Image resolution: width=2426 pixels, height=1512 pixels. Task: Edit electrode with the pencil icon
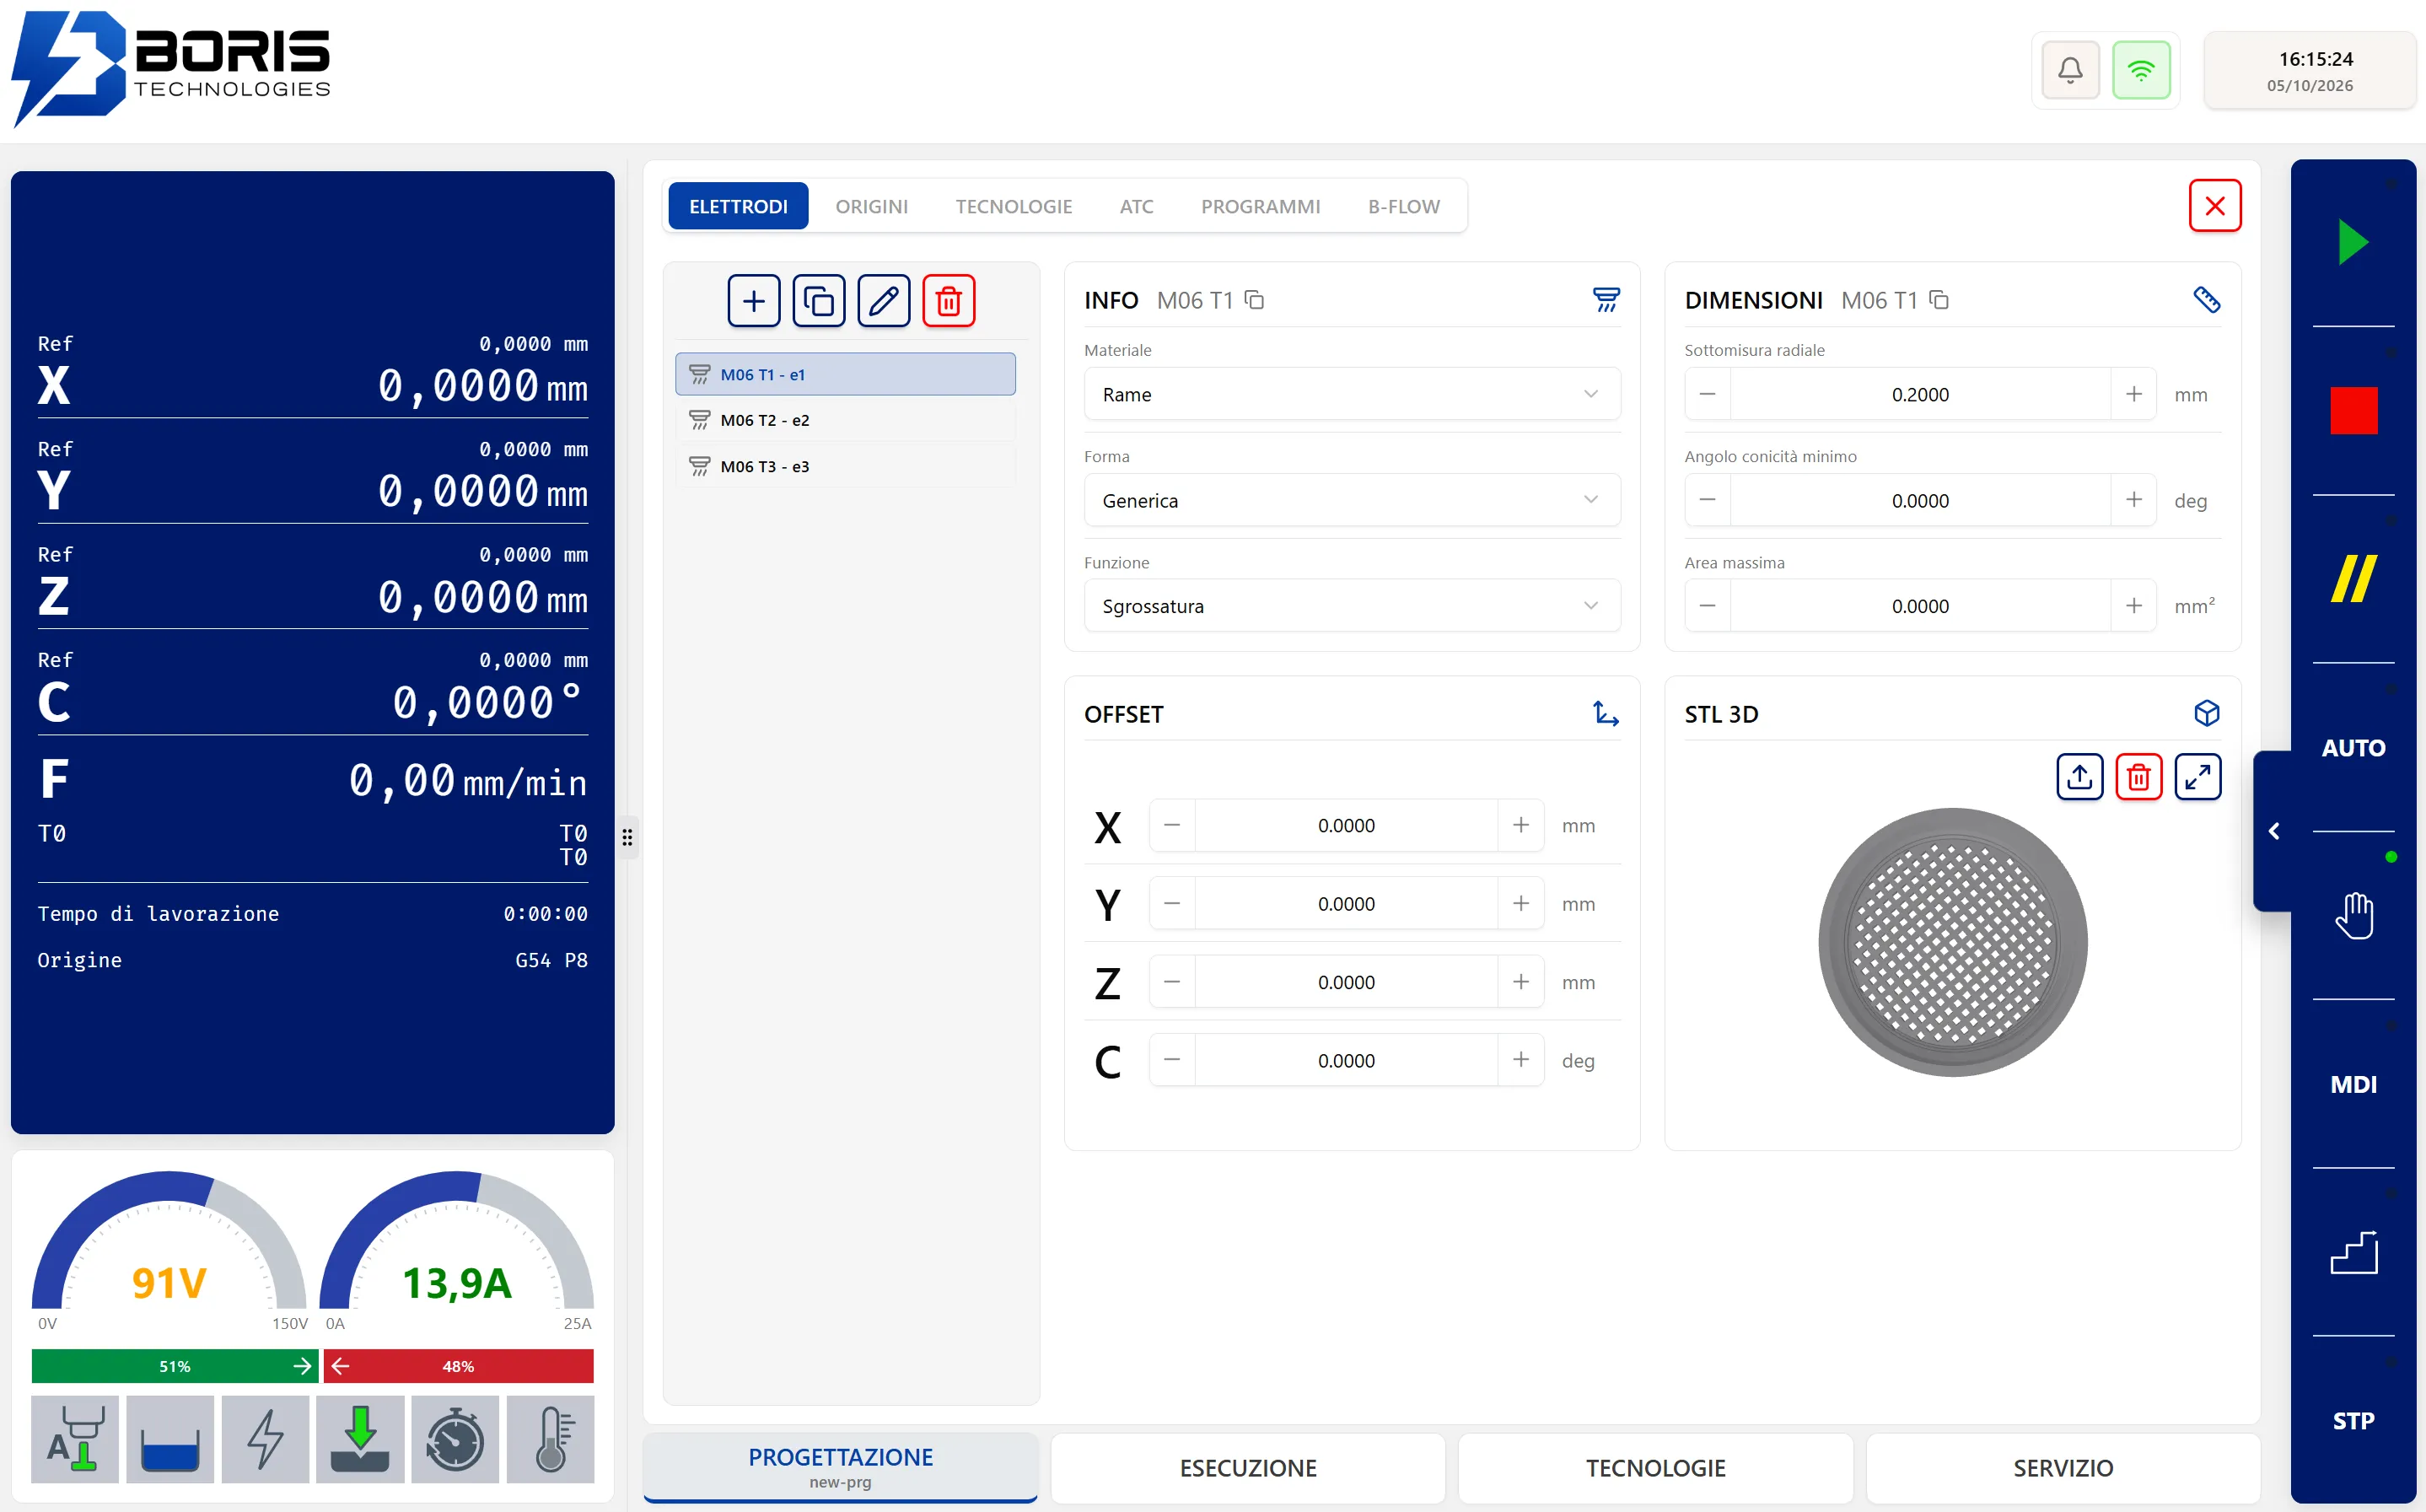(x=883, y=301)
